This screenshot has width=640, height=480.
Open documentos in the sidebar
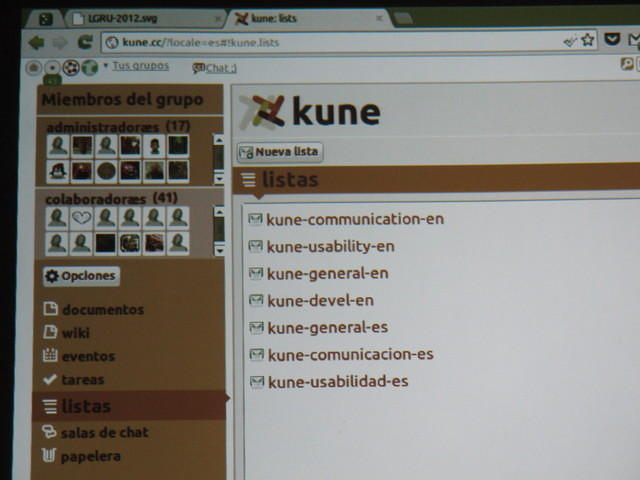[x=93, y=309]
